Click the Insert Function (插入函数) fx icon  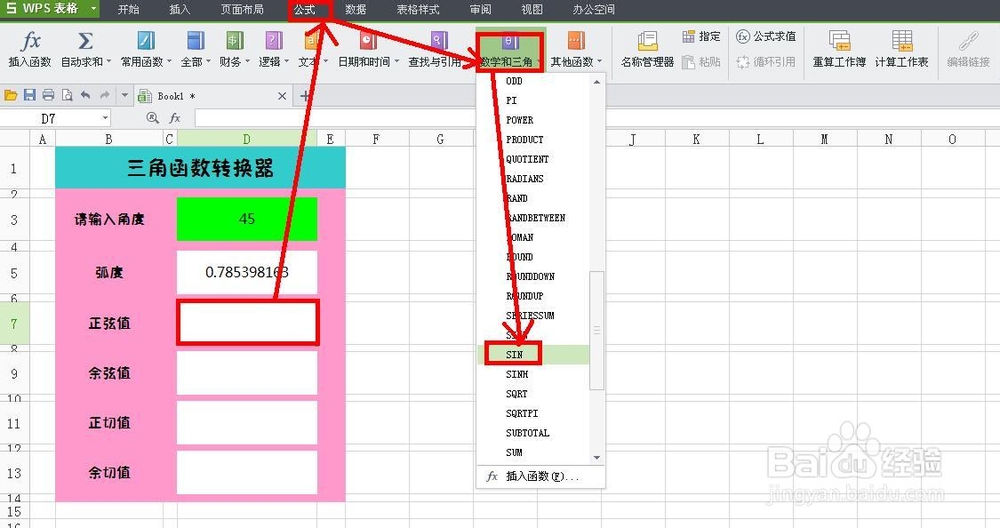[x=30, y=42]
